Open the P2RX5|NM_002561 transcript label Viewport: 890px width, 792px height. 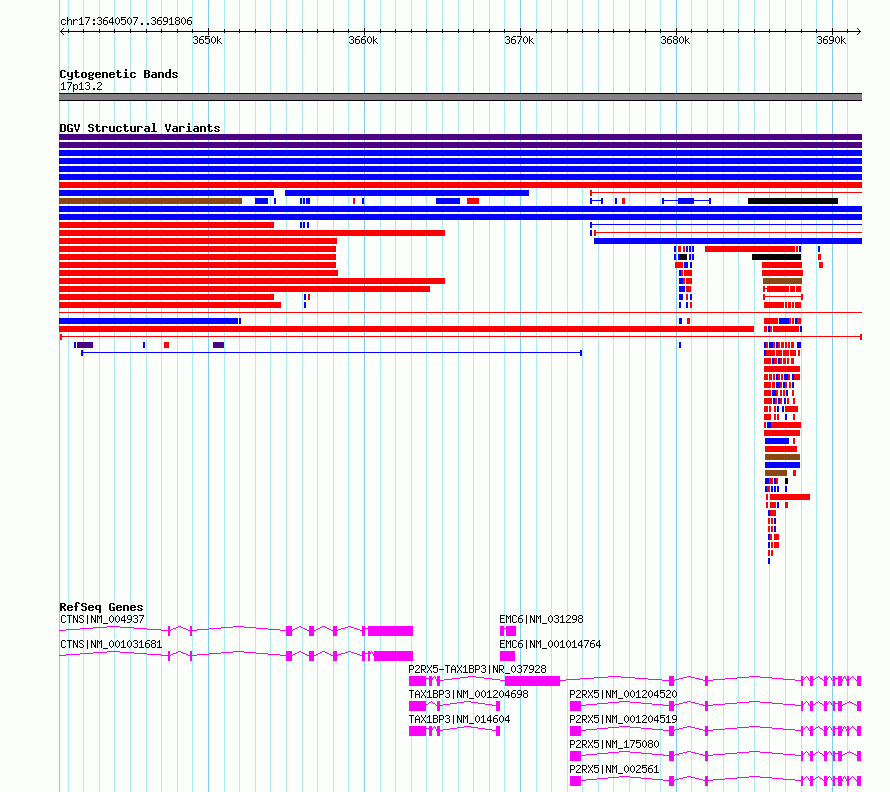(614, 769)
